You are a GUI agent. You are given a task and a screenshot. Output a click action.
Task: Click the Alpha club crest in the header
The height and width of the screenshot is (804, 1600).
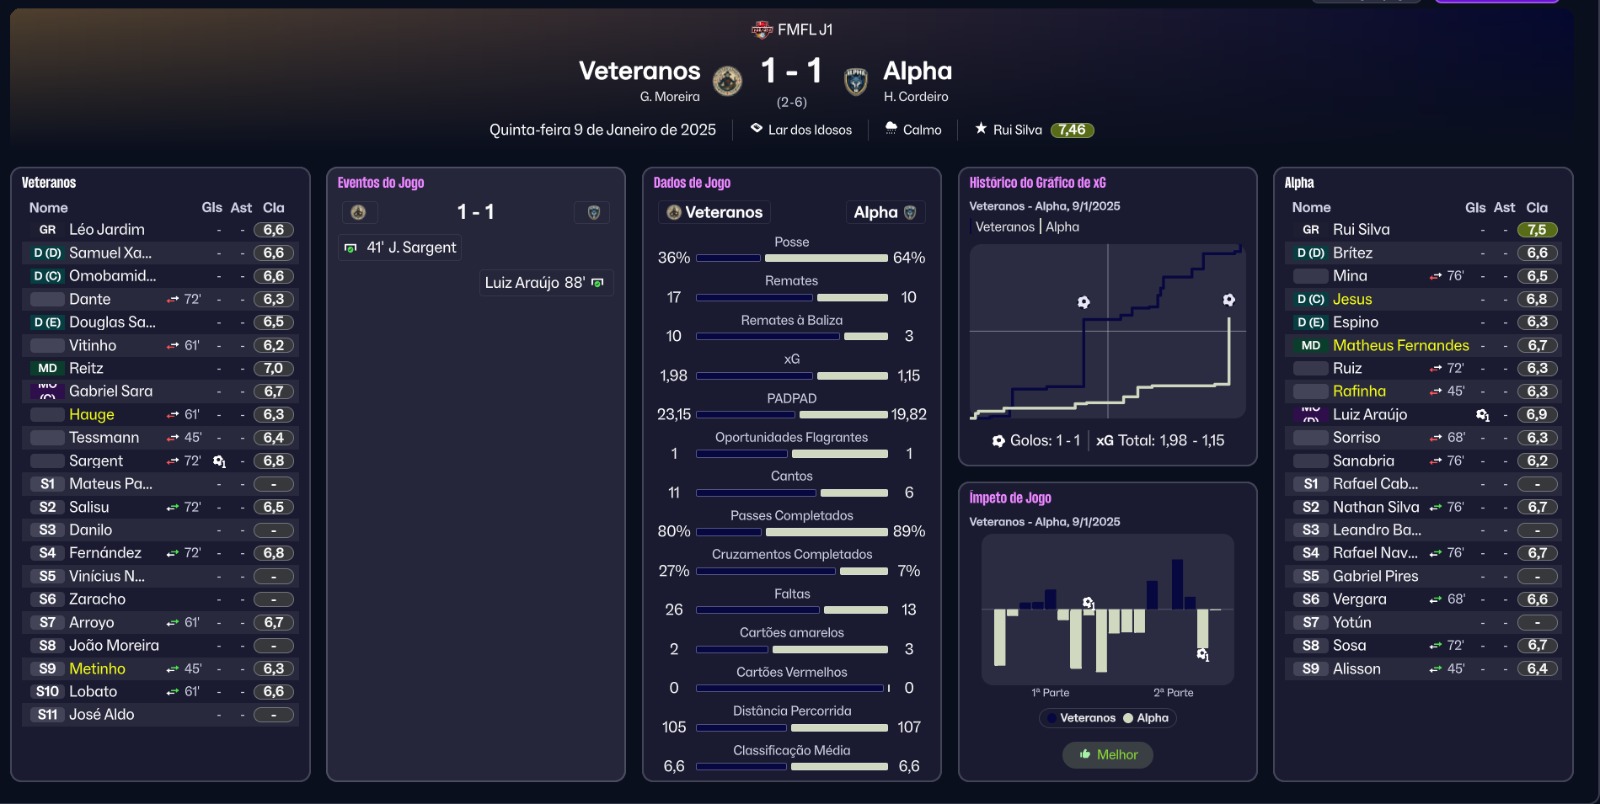pyautogui.click(x=856, y=80)
